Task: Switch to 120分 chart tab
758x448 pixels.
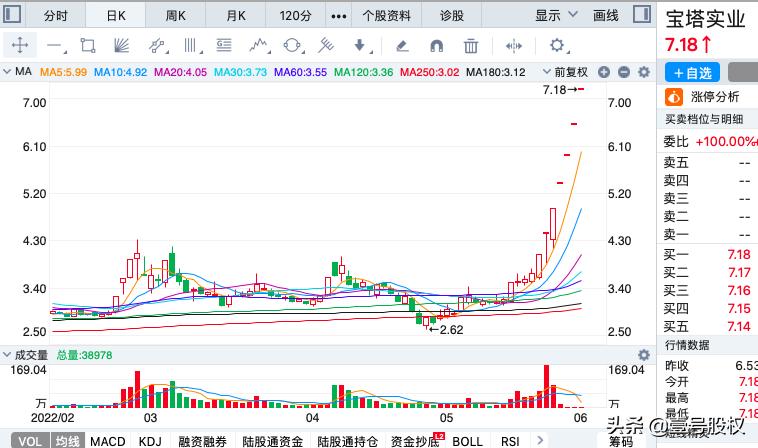Action: (x=295, y=15)
